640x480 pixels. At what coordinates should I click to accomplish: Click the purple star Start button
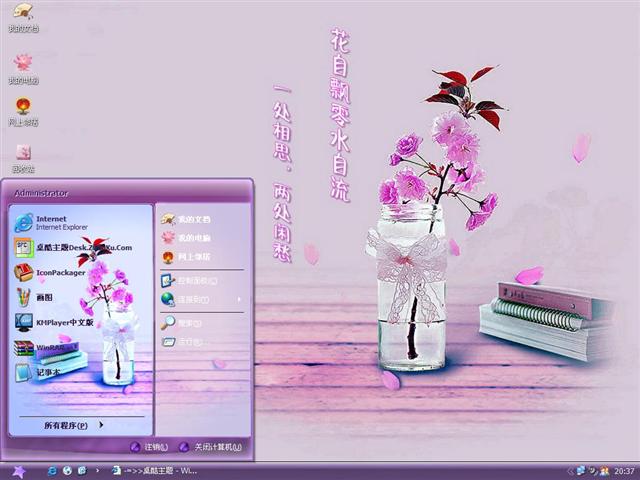tap(19, 471)
